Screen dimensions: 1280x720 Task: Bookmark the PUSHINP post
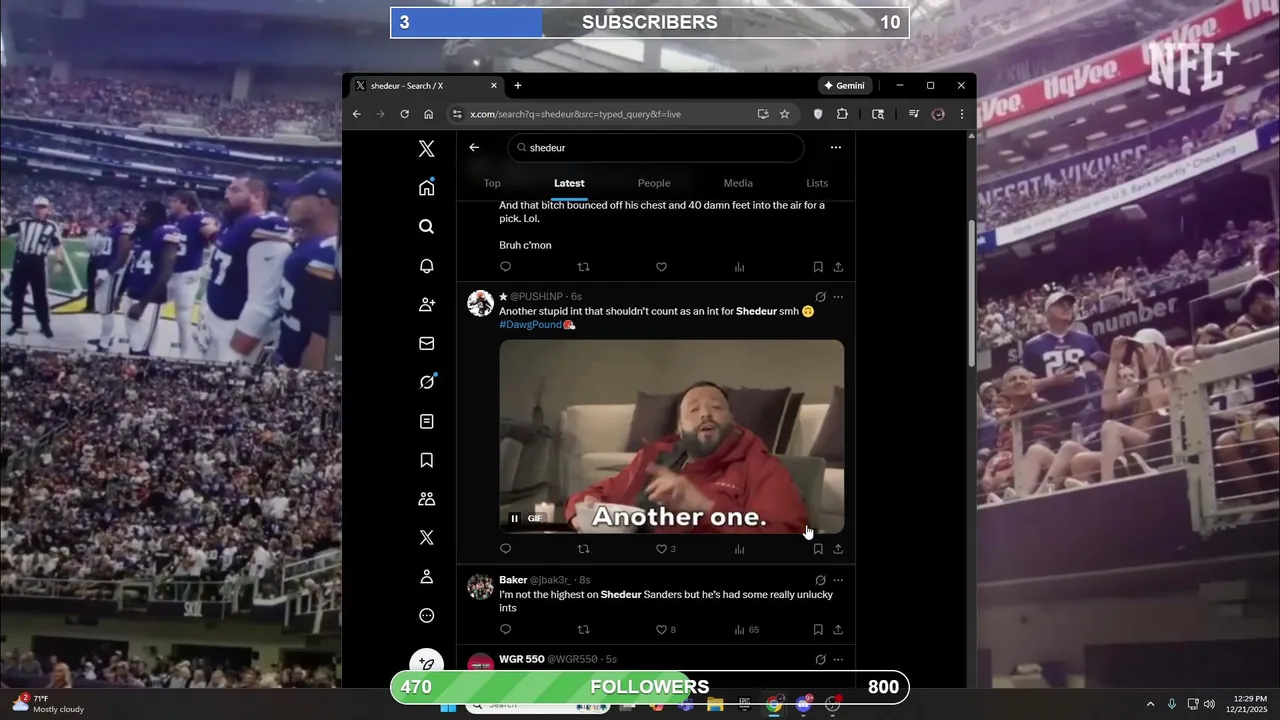tap(818, 549)
